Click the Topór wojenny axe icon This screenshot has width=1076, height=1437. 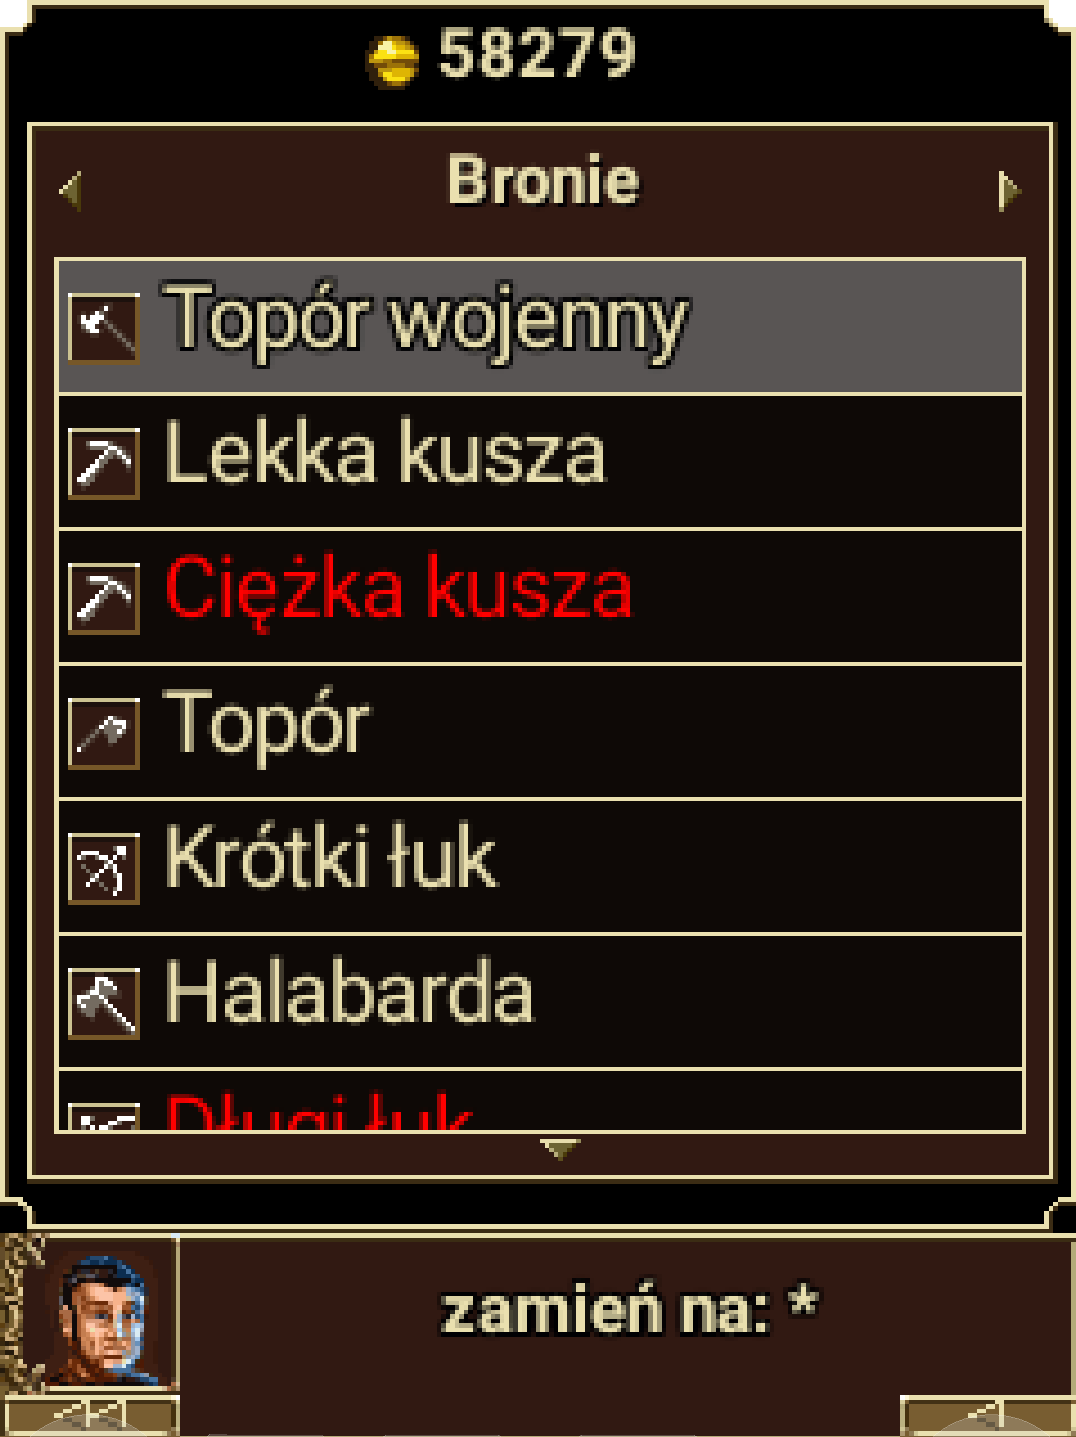pos(104,328)
